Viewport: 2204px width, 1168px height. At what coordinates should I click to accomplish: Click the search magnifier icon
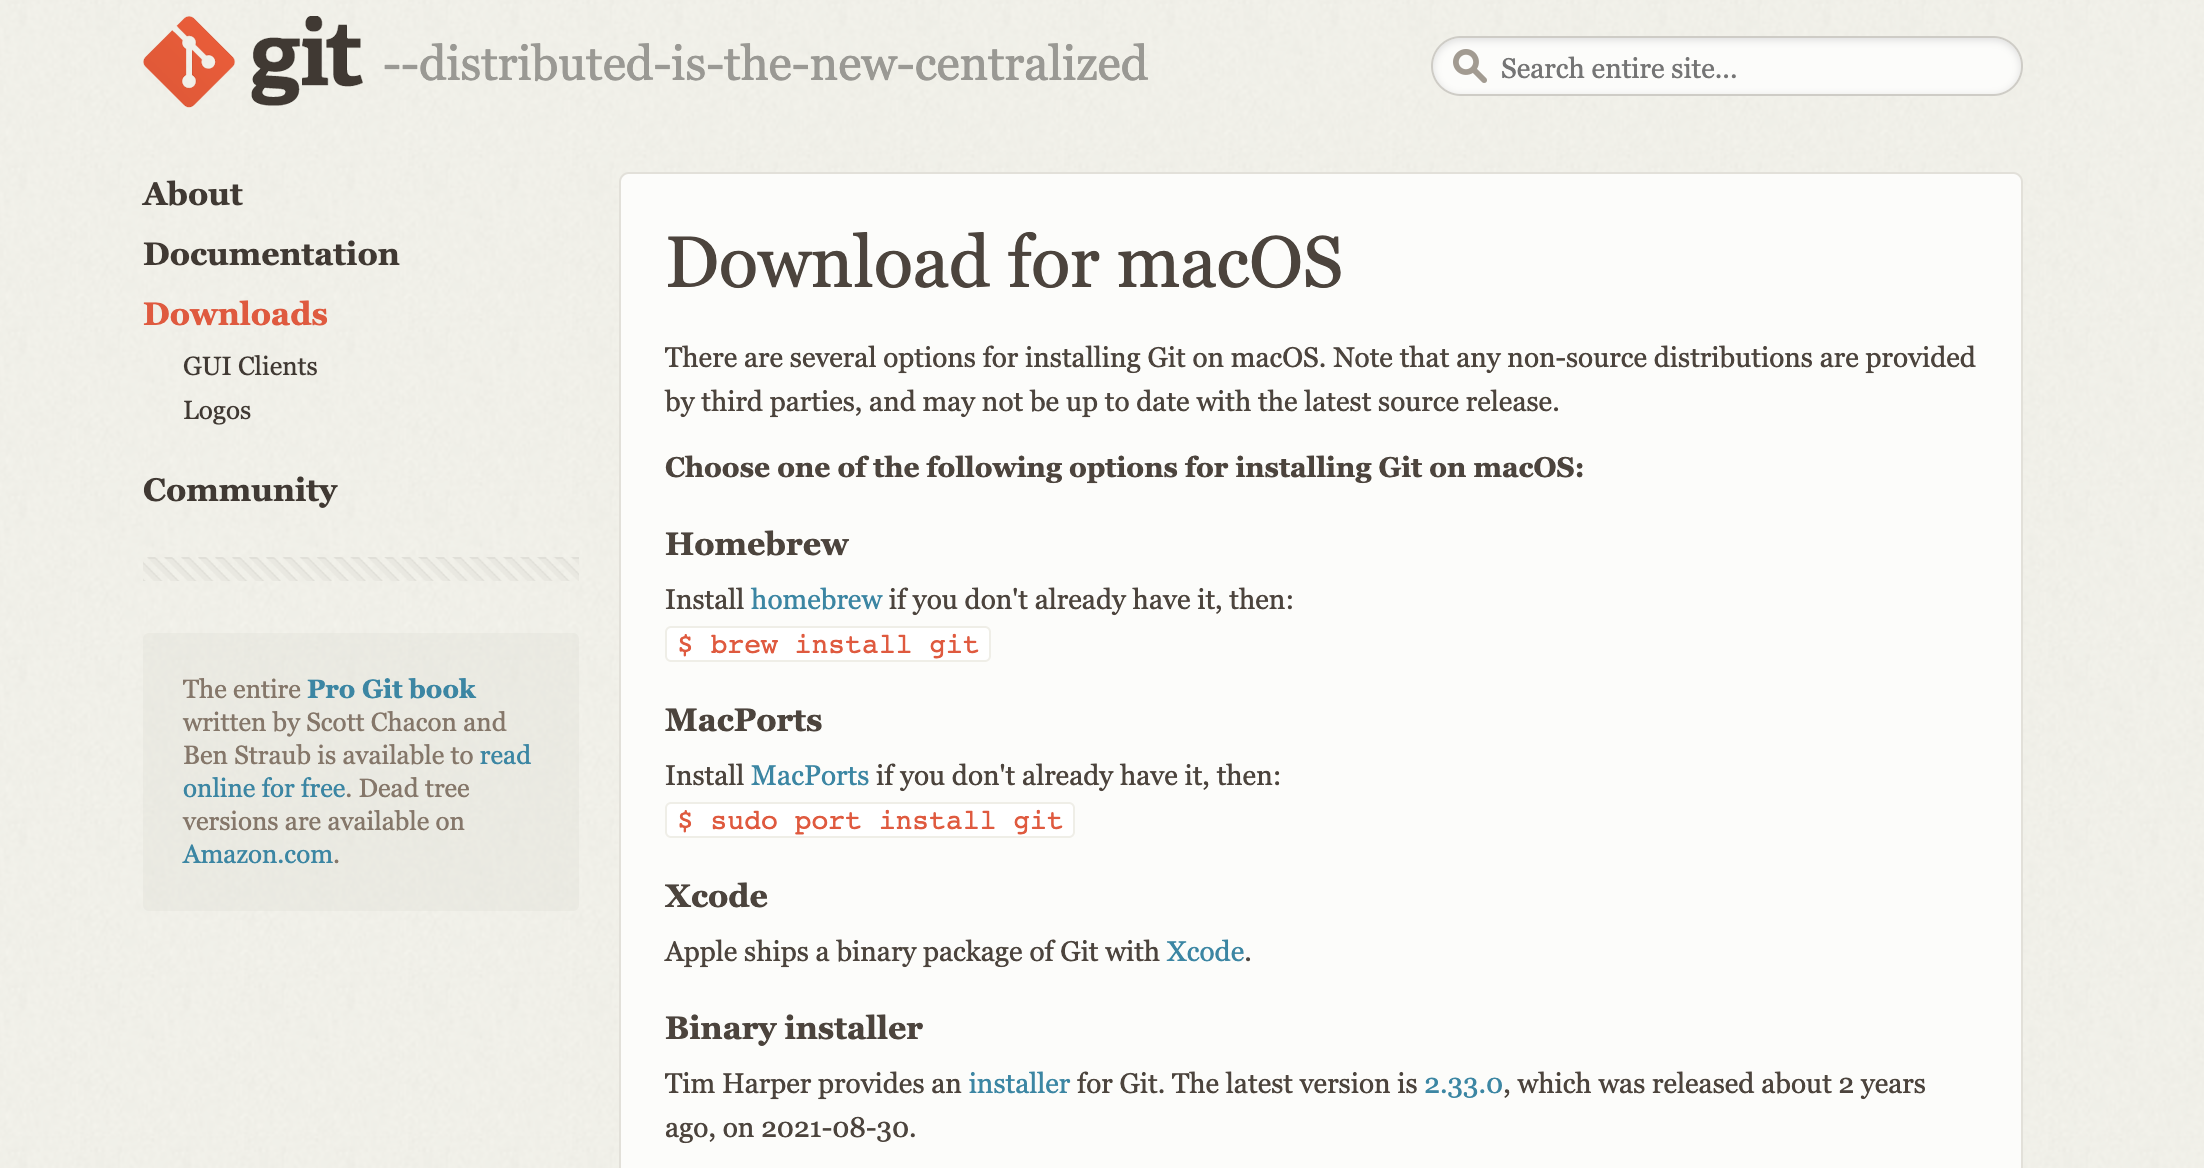pyautogui.click(x=1469, y=66)
